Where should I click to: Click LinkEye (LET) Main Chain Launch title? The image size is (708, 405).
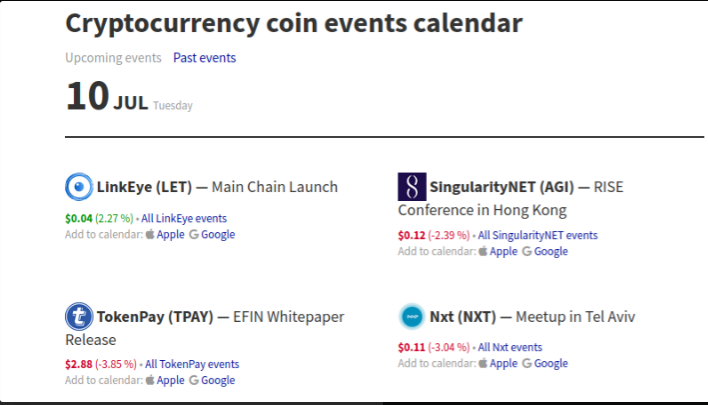click(217, 187)
